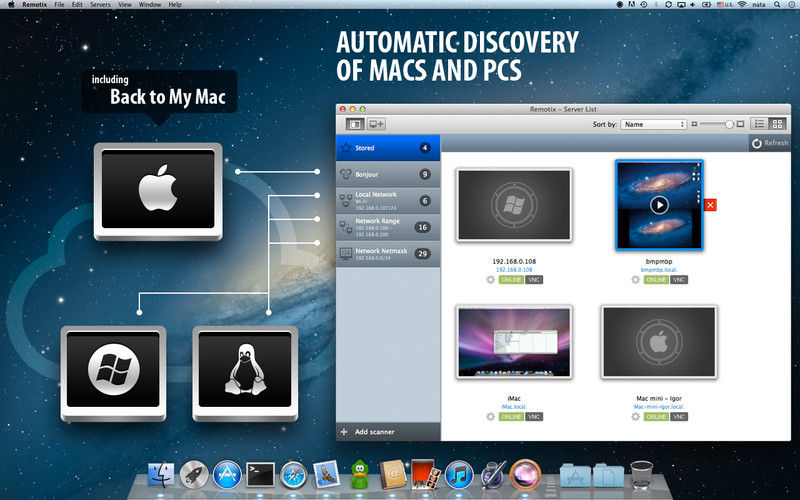
Task: Open settings gear for Mac mini - Igor
Action: [x=635, y=417]
